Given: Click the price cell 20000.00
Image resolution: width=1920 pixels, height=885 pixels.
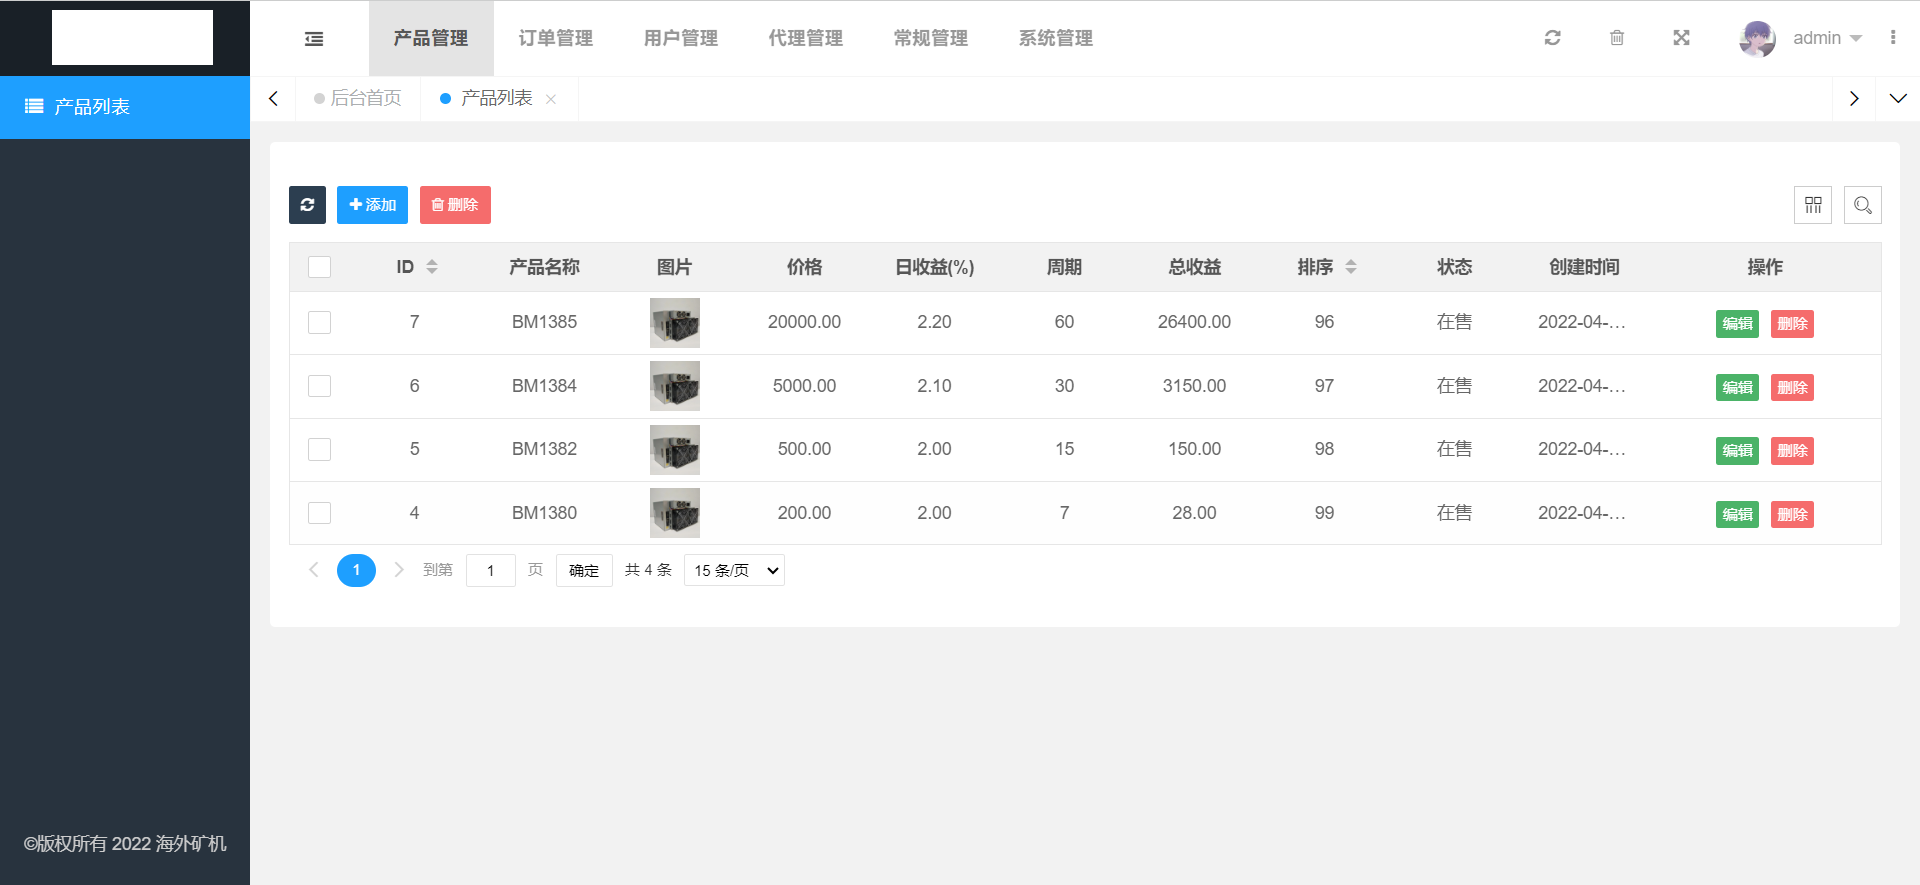Looking at the screenshot, I should click(804, 322).
